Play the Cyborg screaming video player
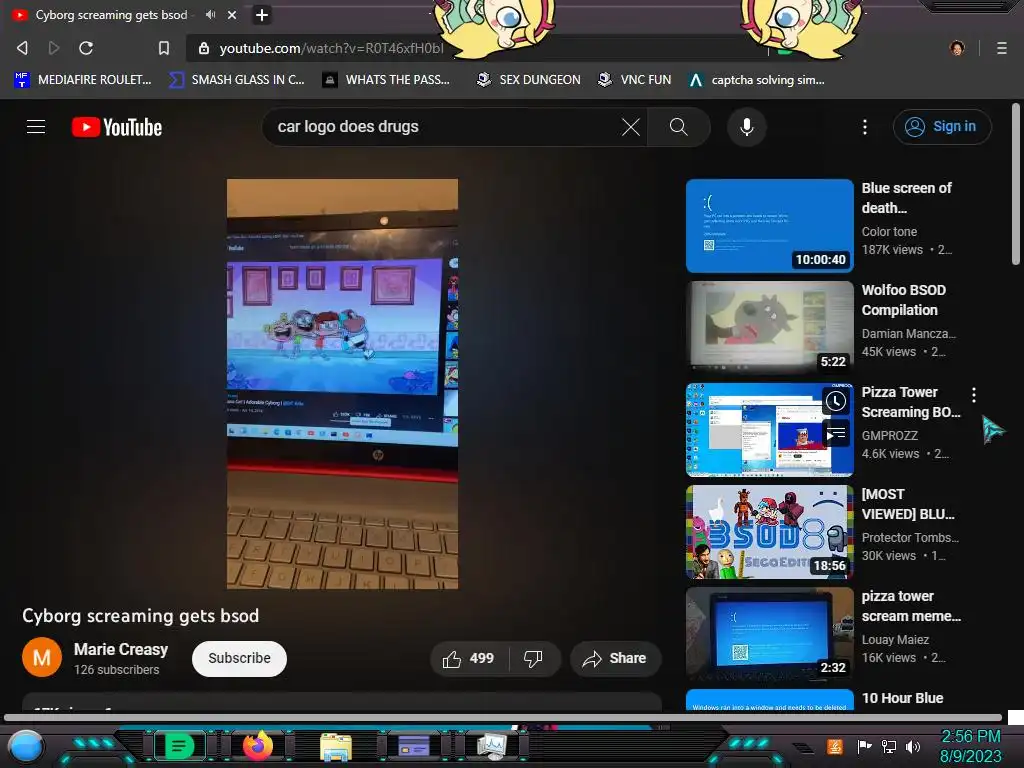The width and height of the screenshot is (1024, 768). [x=342, y=384]
